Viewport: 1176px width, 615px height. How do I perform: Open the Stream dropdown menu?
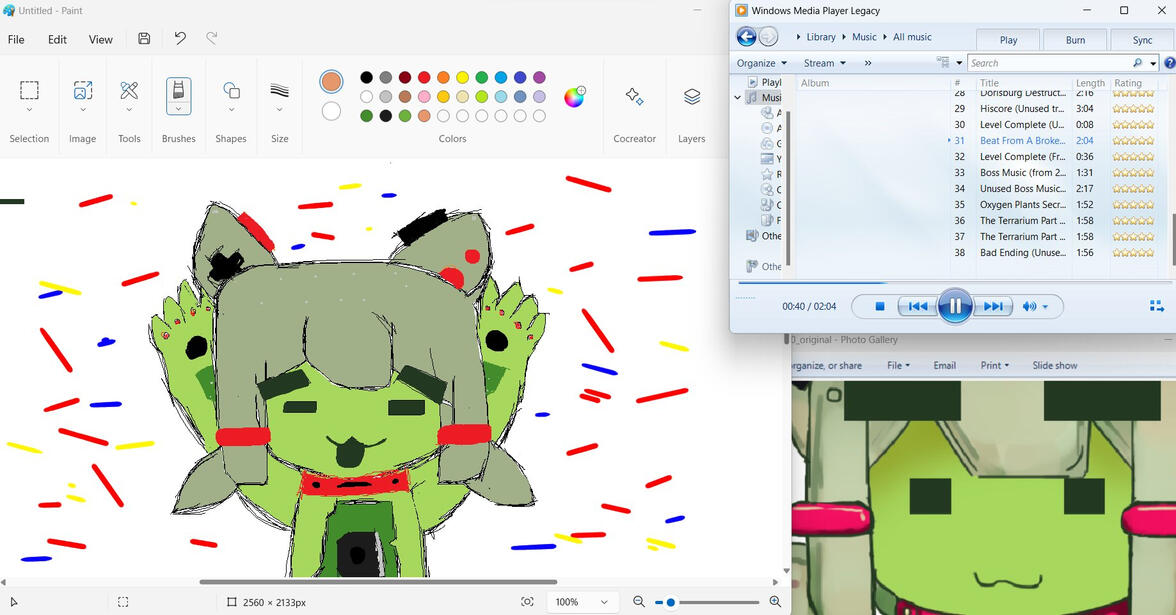click(x=825, y=63)
